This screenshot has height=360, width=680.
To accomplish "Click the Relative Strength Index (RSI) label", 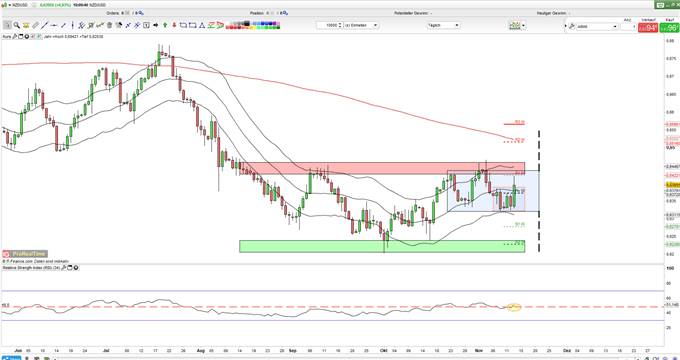I will (31, 268).
